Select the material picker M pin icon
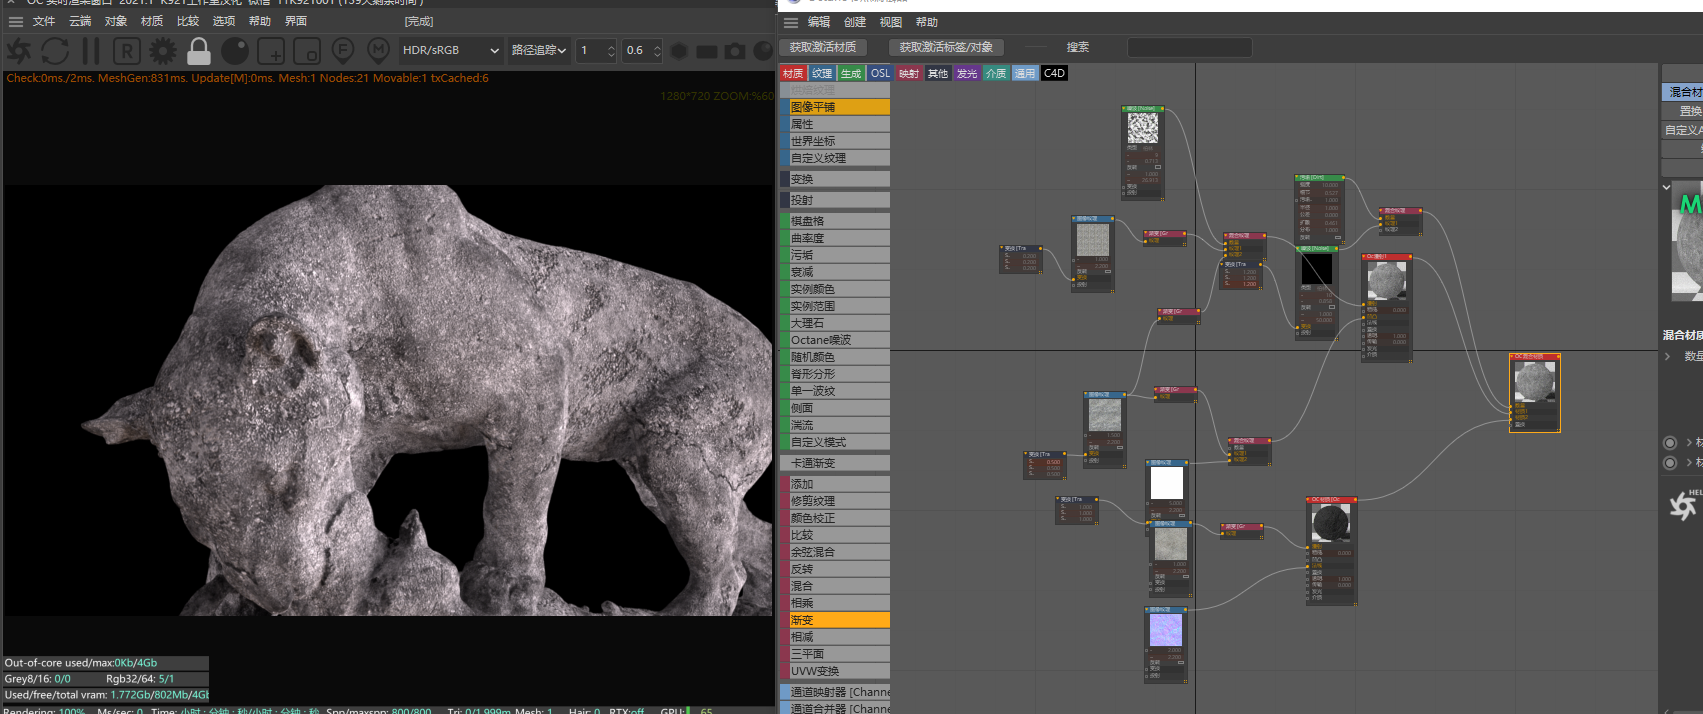 (x=378, y=51)
